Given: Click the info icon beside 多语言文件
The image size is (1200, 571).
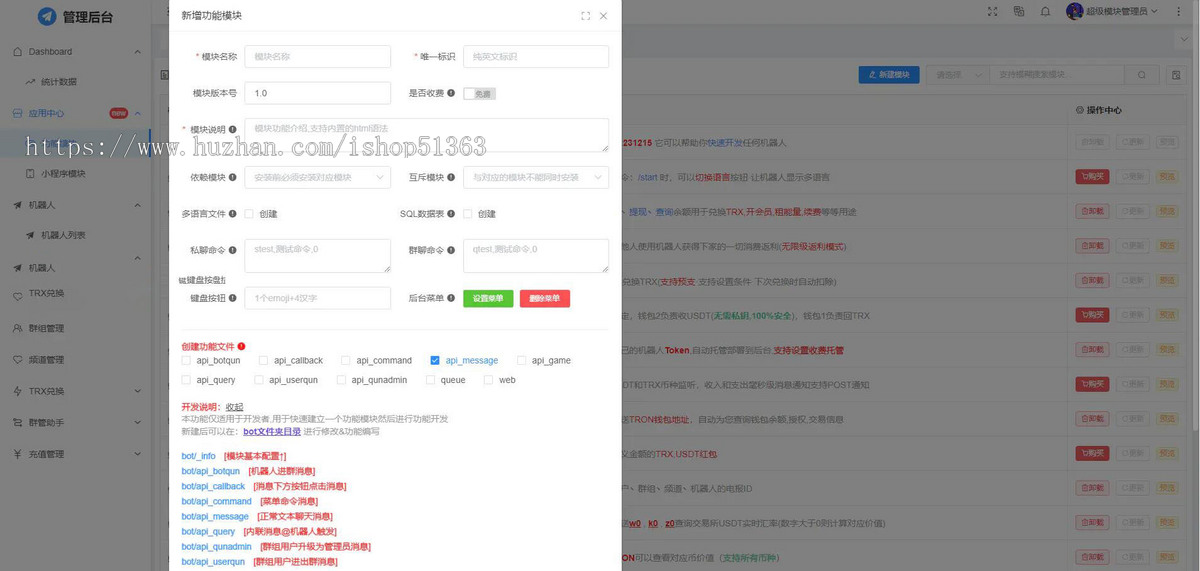Looking at the screenshot, I should point(233,214).
